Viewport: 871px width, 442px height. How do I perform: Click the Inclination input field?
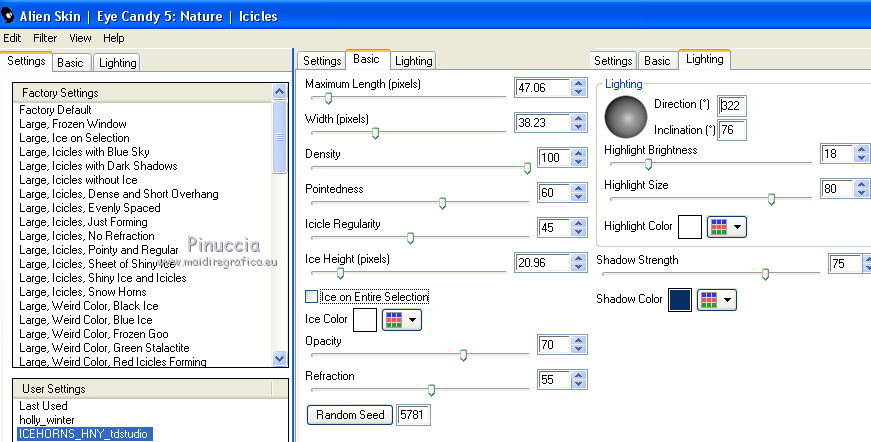point(732,130)
